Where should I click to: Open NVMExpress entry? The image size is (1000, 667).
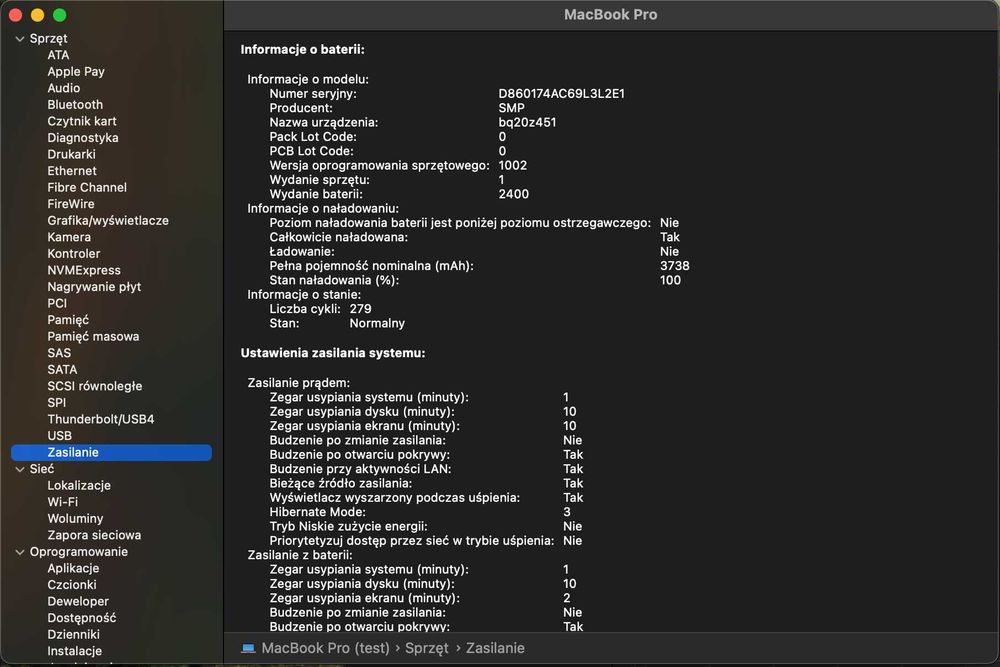coord(84,270)
